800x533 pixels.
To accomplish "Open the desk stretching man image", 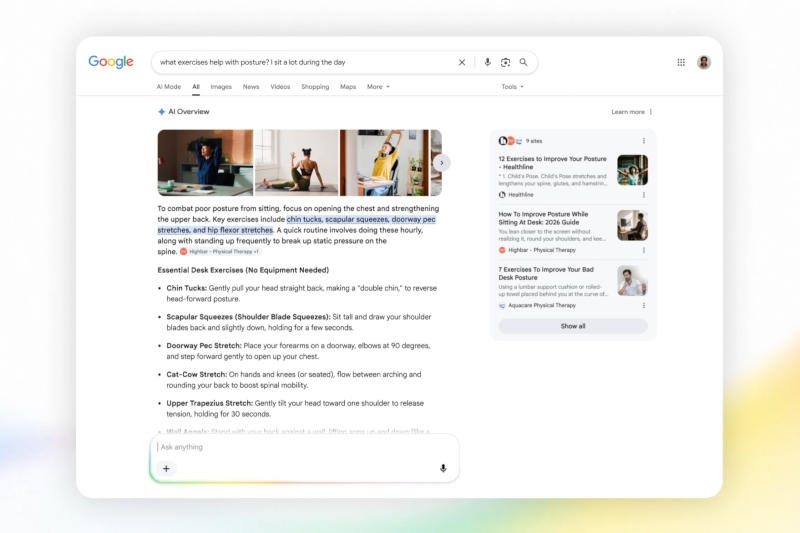I will coord(205,163).
